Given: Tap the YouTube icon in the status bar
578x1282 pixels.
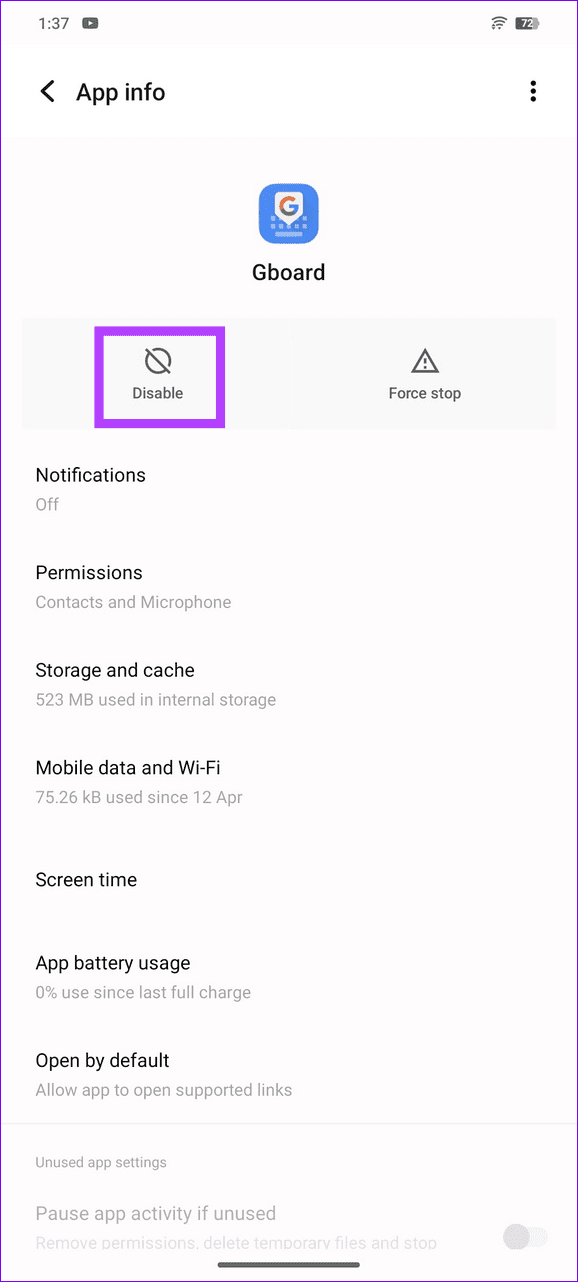Looking at the screenshot, I should coord(90,22).
